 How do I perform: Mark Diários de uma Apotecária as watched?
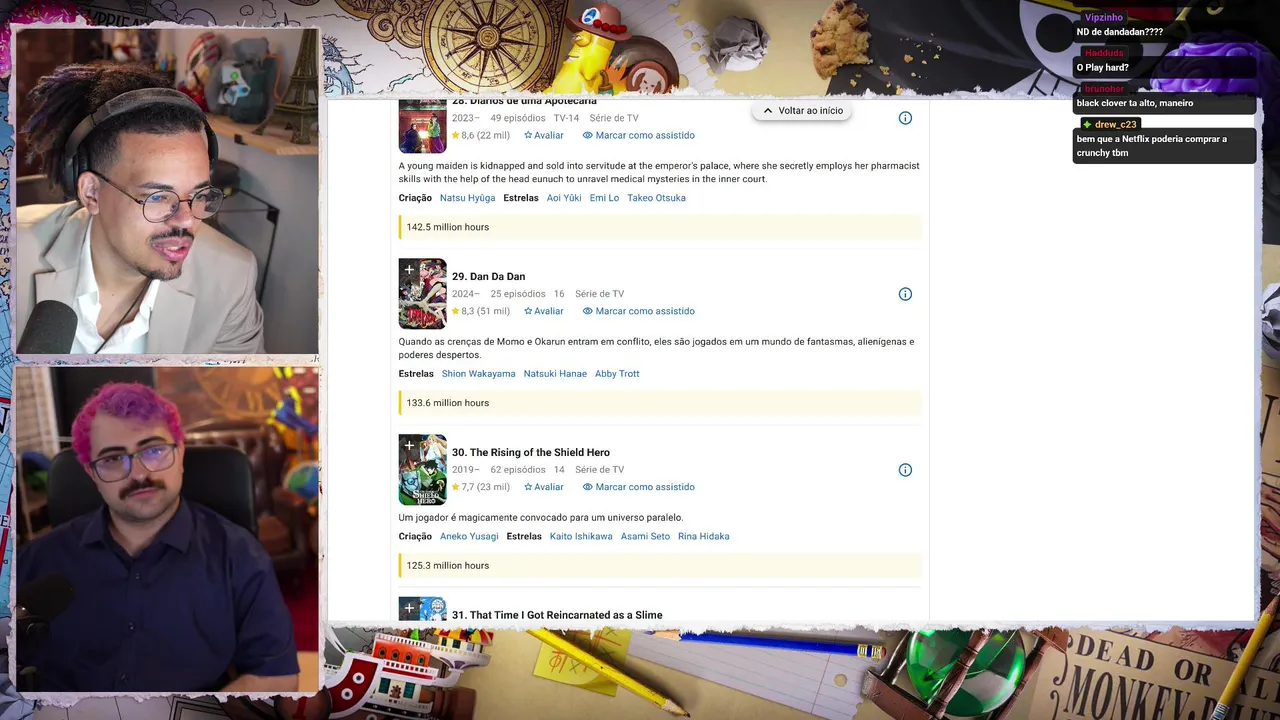[x=638, y=135]
